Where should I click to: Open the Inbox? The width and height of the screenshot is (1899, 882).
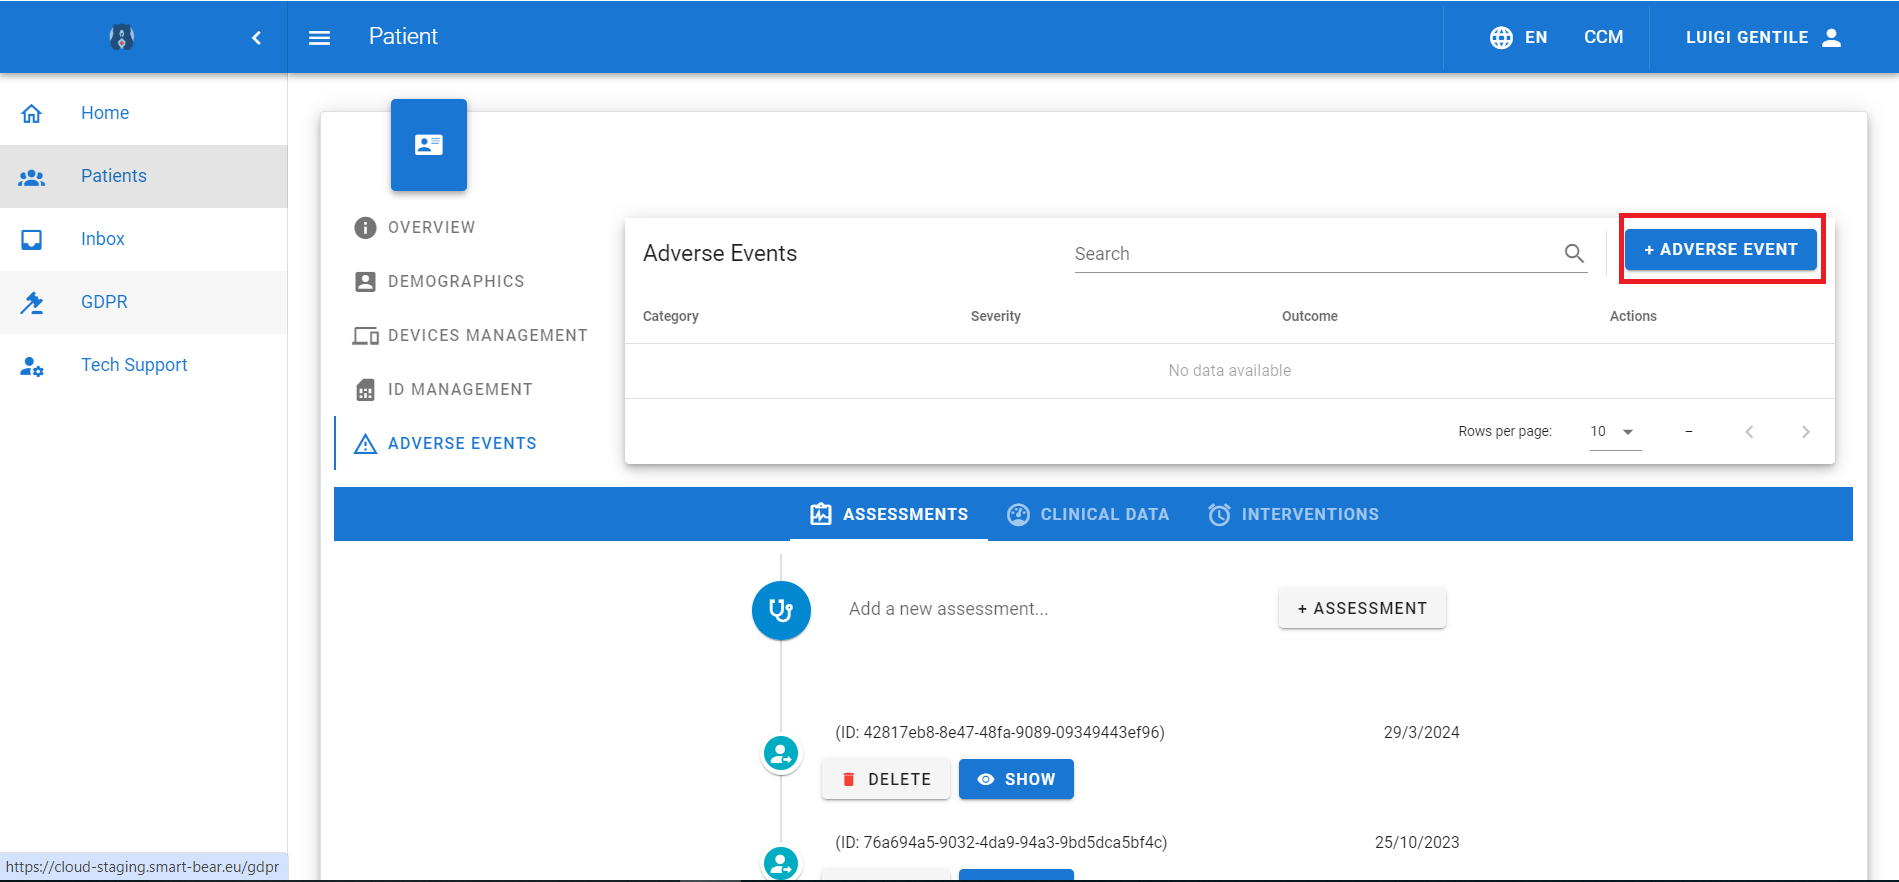144,239
